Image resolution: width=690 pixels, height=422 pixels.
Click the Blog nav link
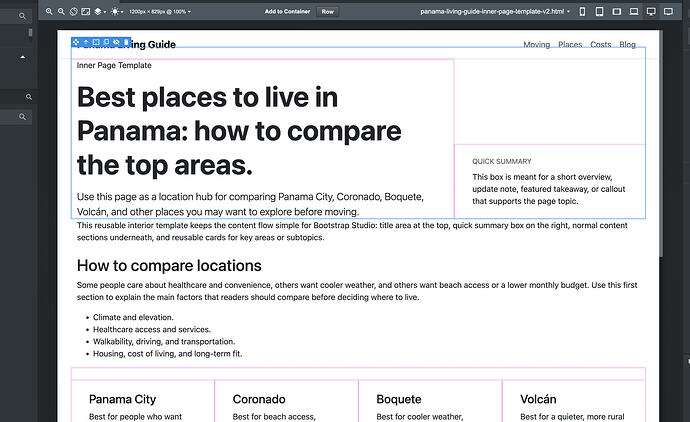[x=627, y=44]
